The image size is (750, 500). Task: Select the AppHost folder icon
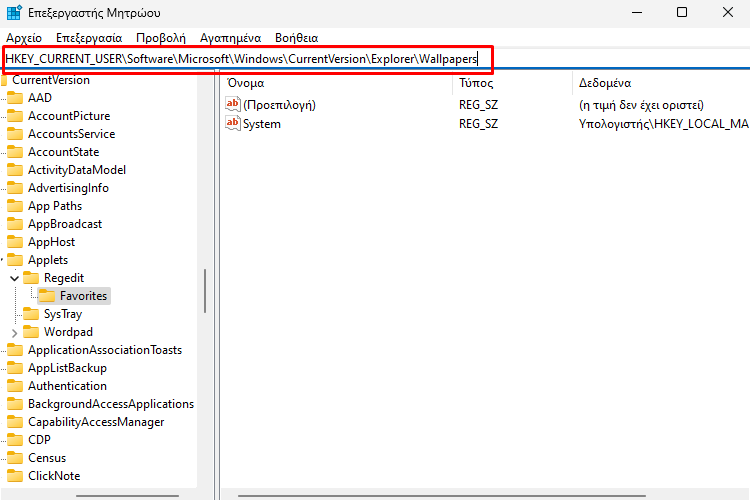tap(15, 242)
